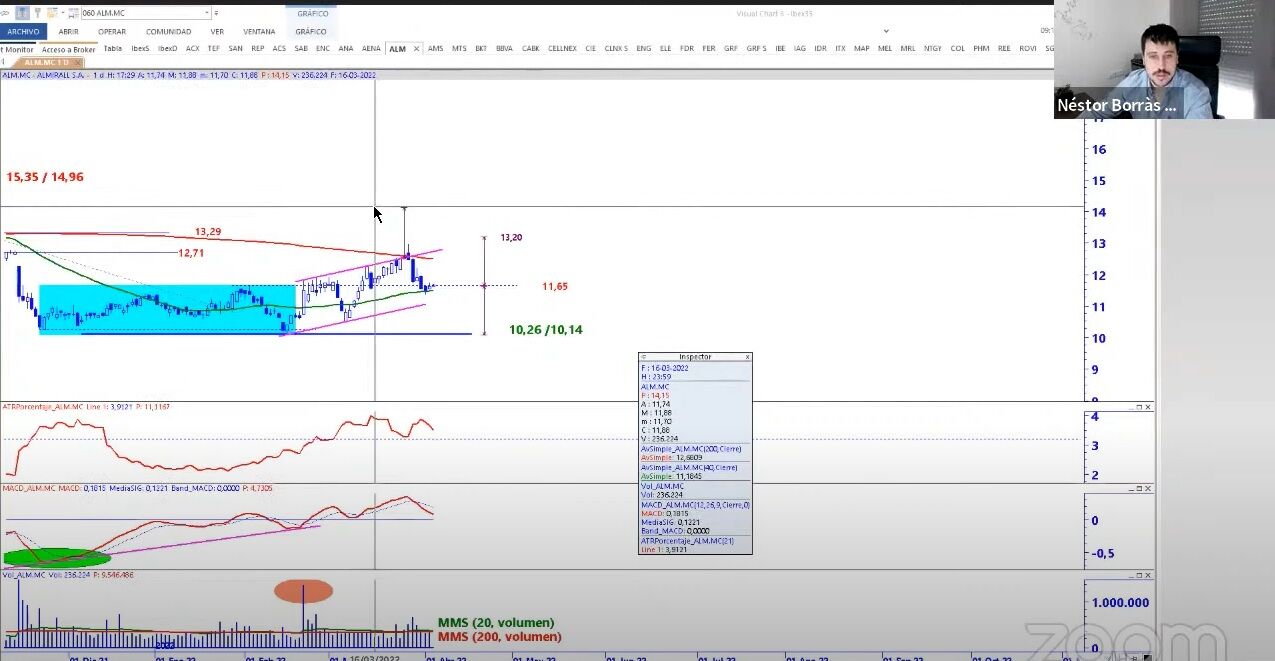Viewport: 1275px width, 661px height.
Task: Close the MACD indicator pane
Action: (x=1147, y=489)
